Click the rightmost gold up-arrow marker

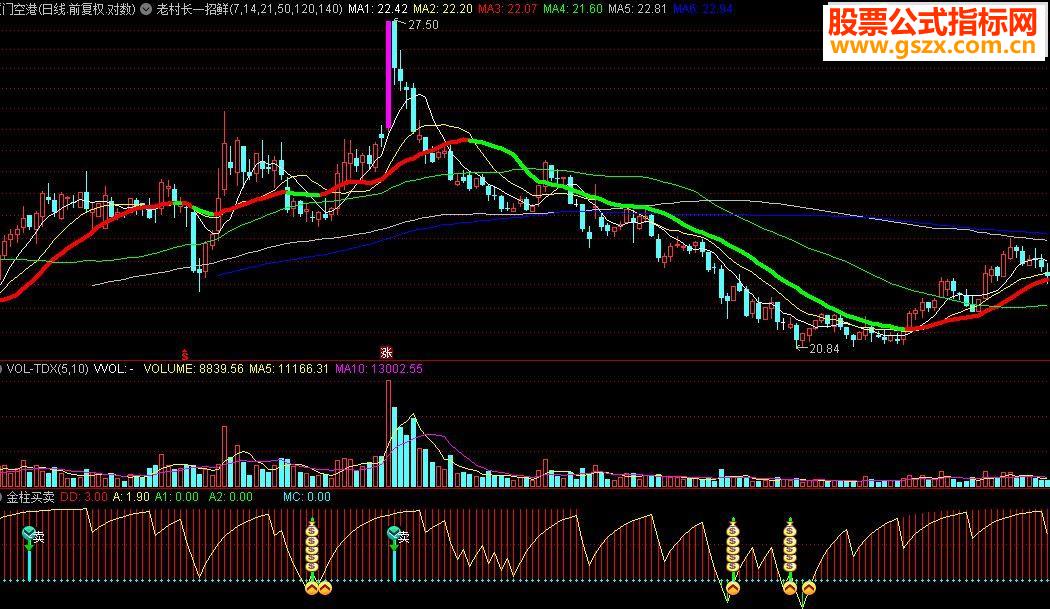coord(809,588)
